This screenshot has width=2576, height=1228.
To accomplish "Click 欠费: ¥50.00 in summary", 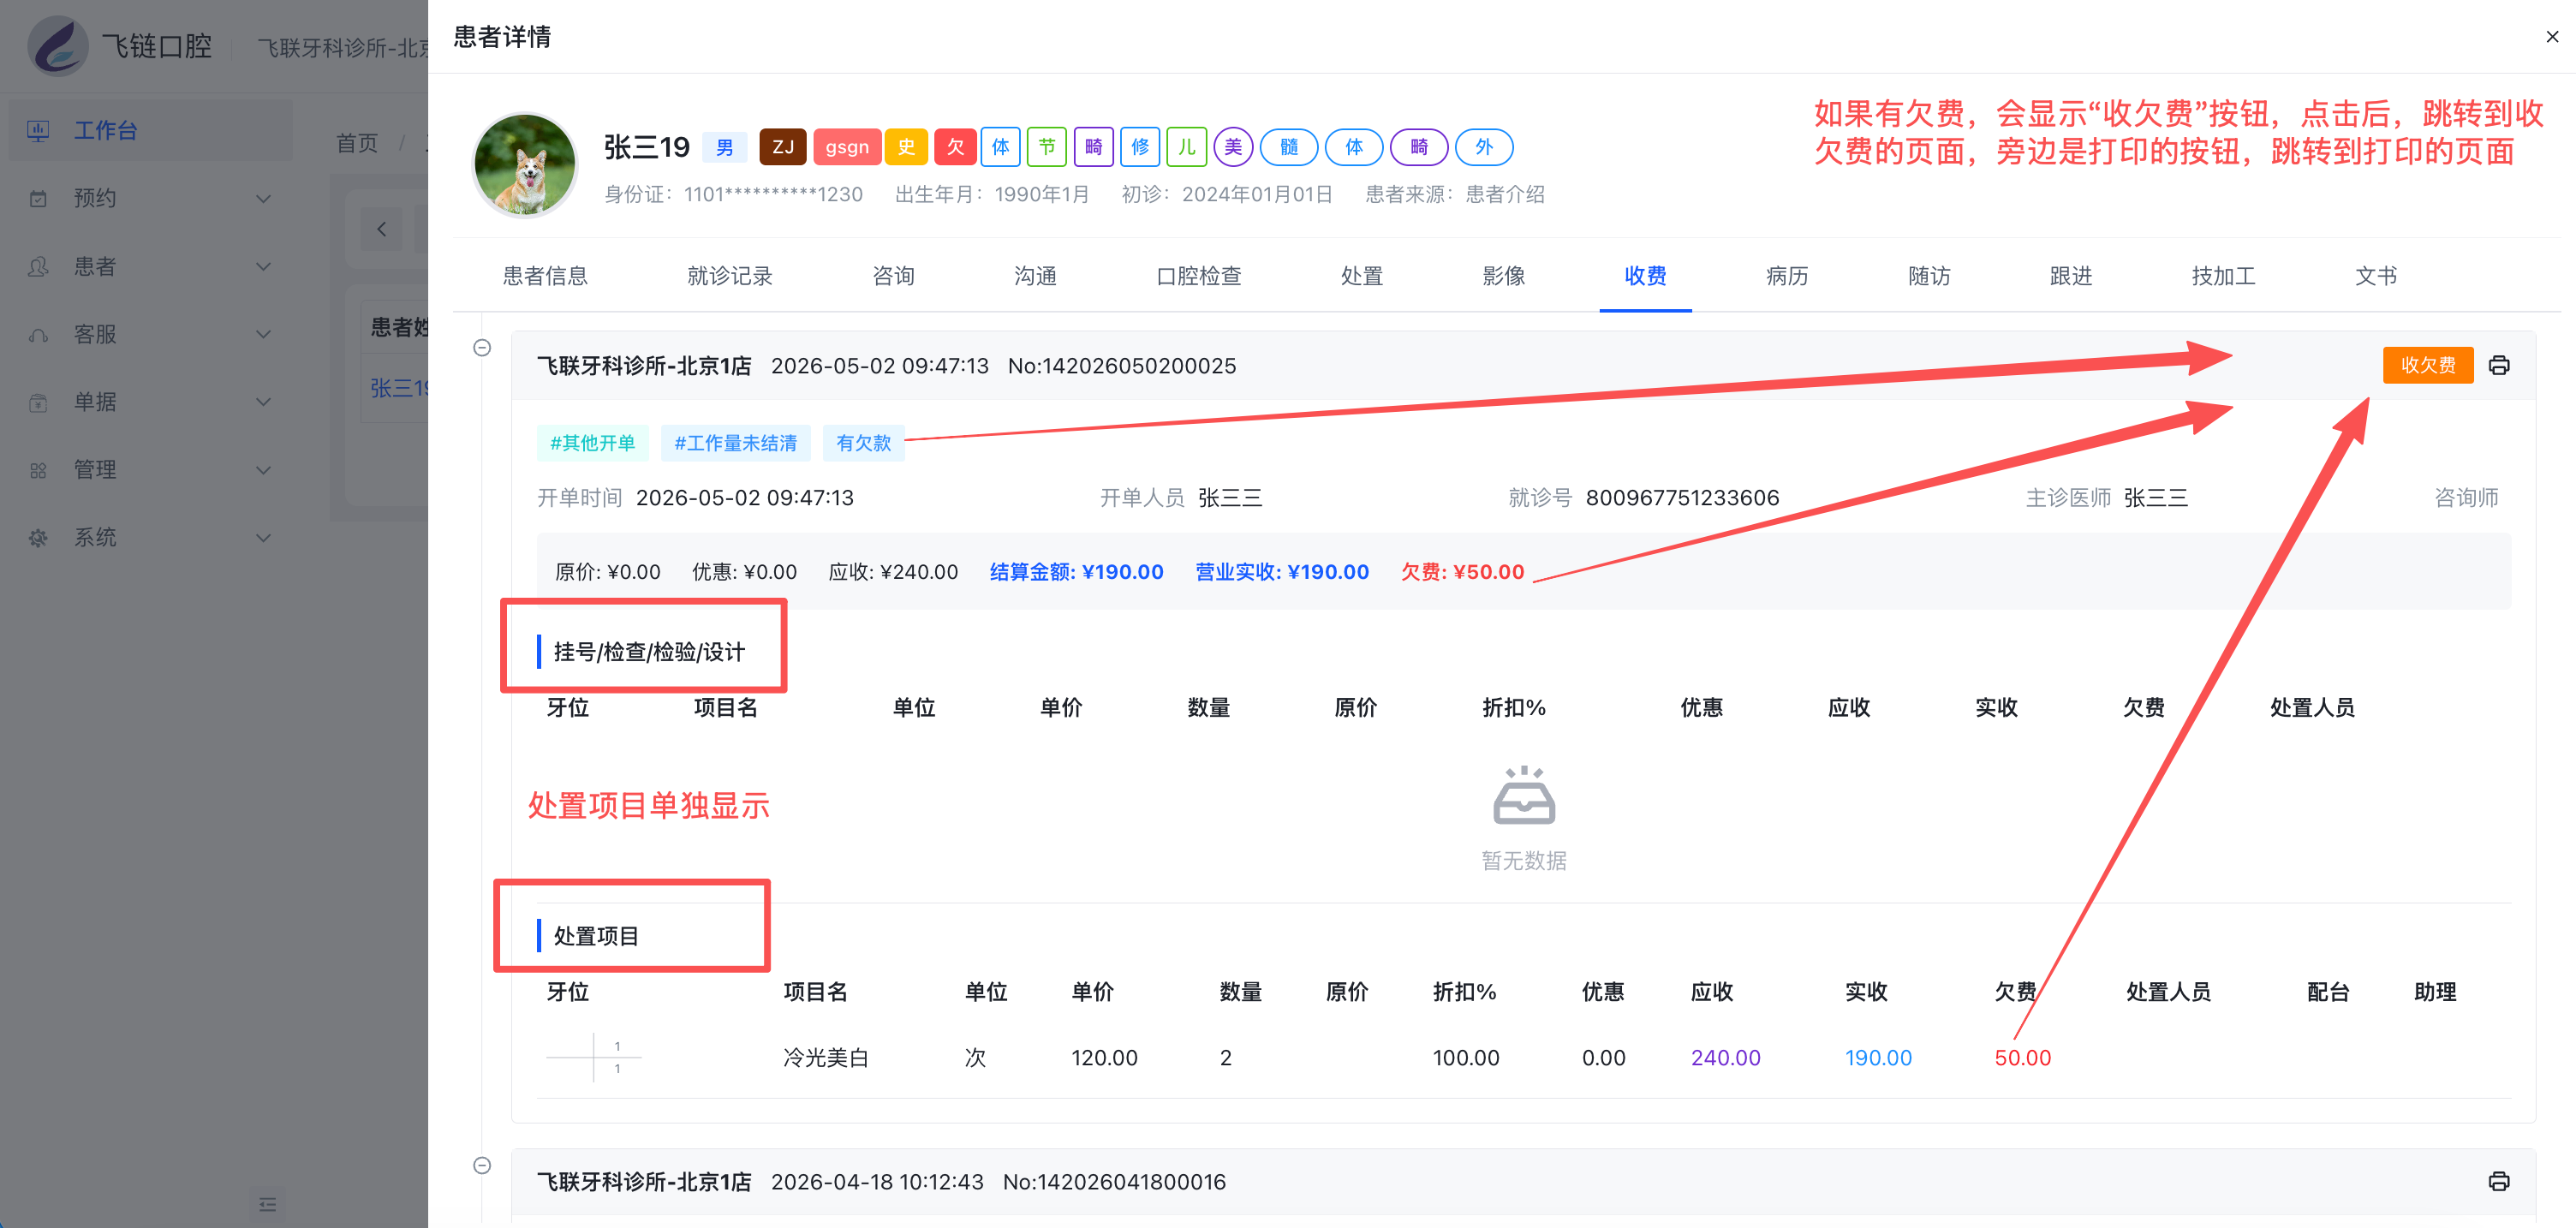I will (x=1462, y=572).
